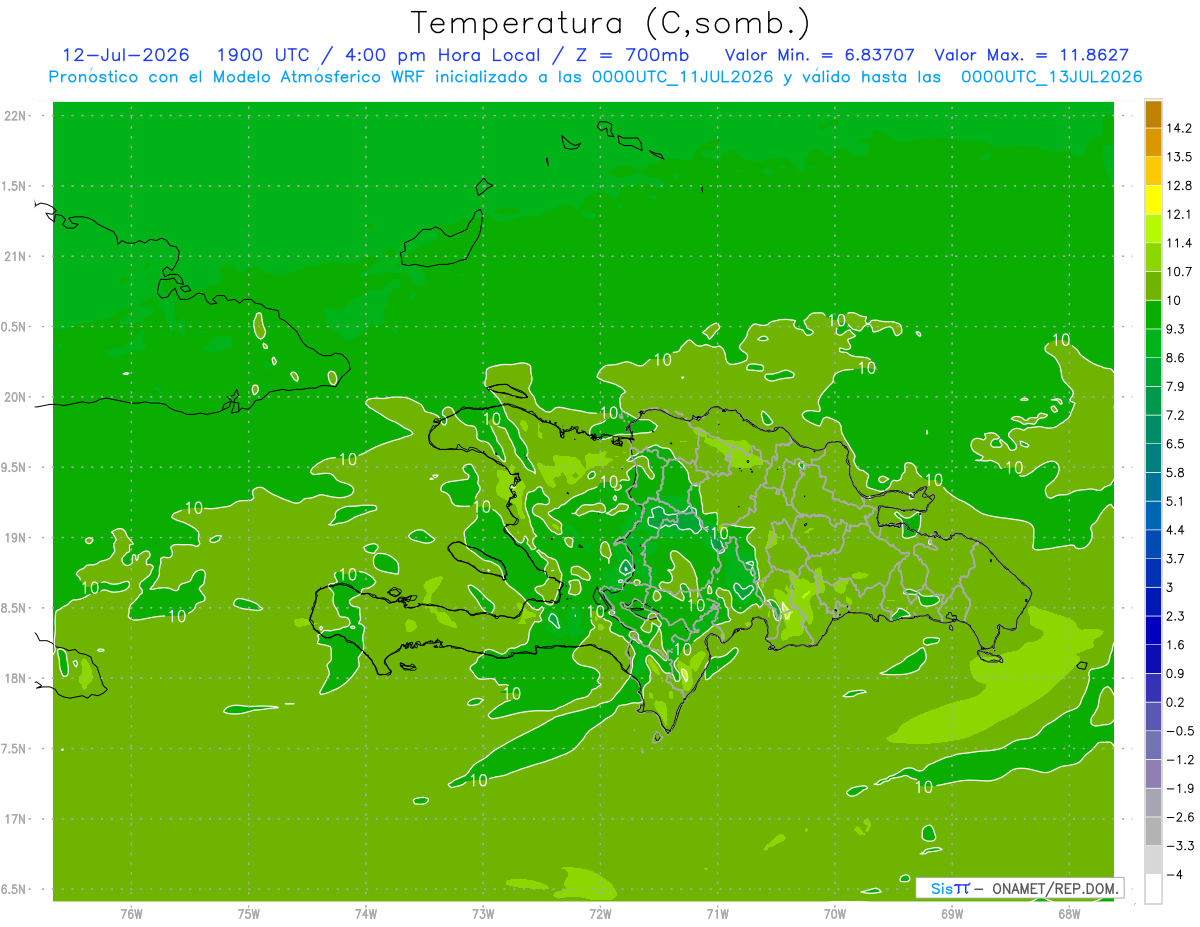
Task: Click the '74W' longitude label
Action: (x=365, y=914)
